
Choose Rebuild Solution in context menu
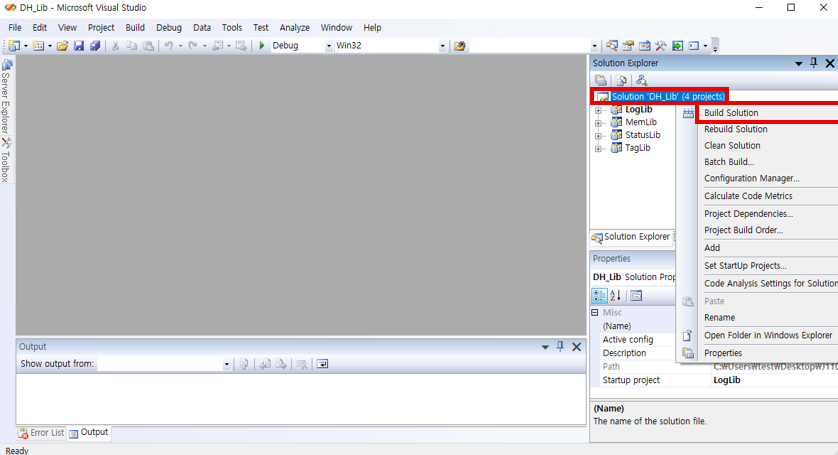coord(735,129)
